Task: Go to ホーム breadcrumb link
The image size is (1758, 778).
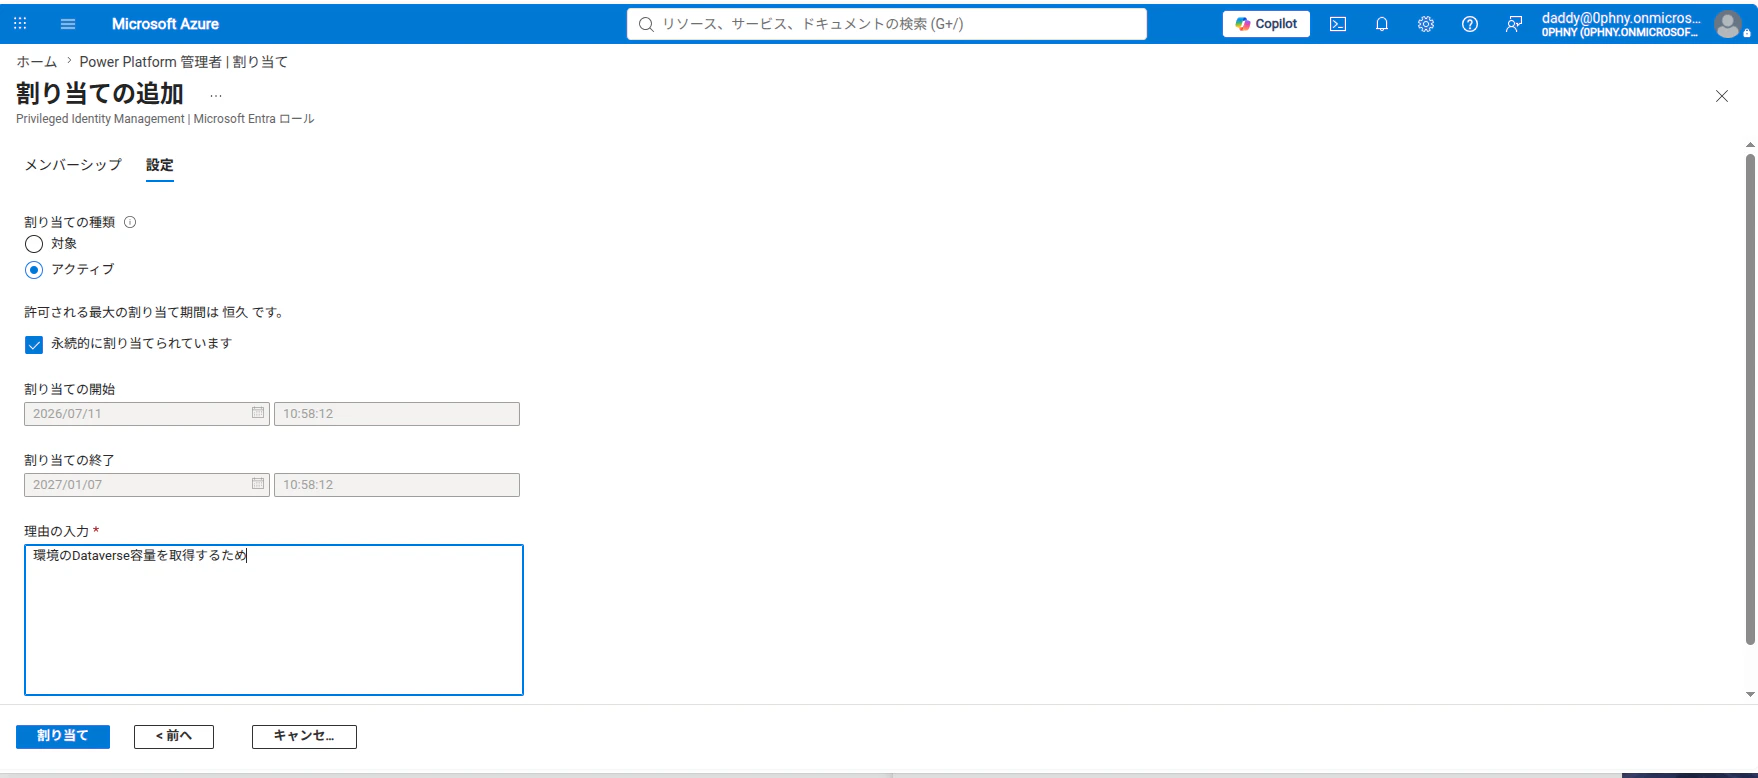Action: 37,62
